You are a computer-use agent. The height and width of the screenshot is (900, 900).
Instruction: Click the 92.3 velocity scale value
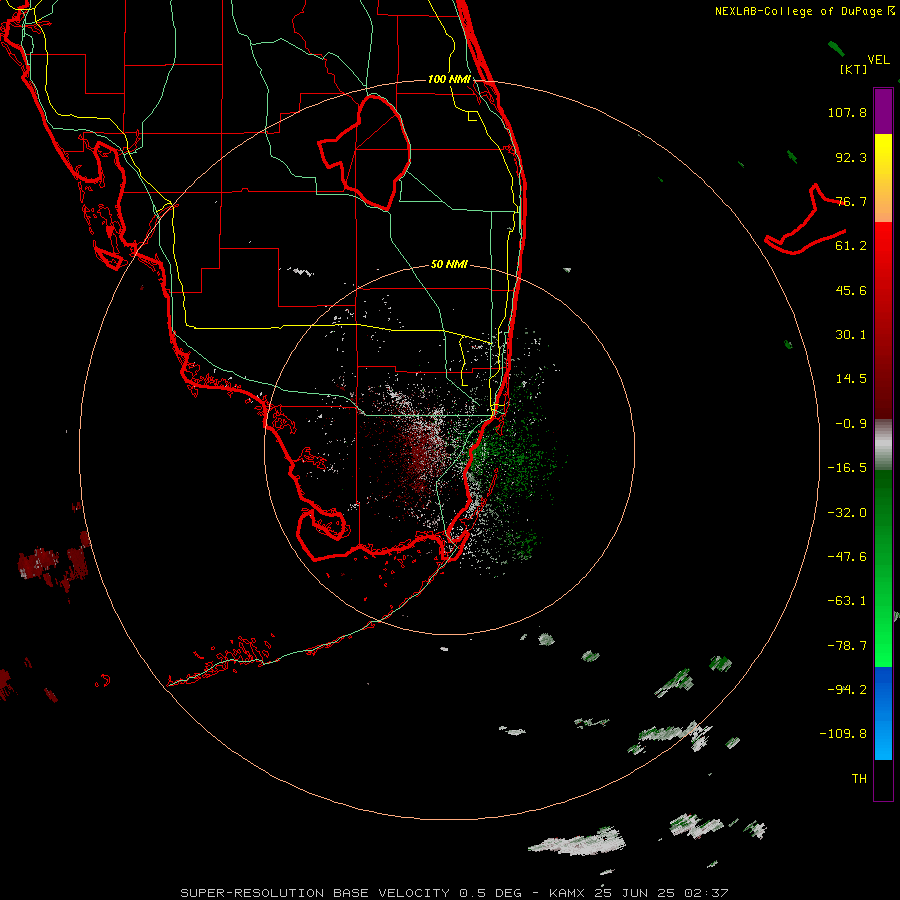pyautogui.click(x=851, y=157)
